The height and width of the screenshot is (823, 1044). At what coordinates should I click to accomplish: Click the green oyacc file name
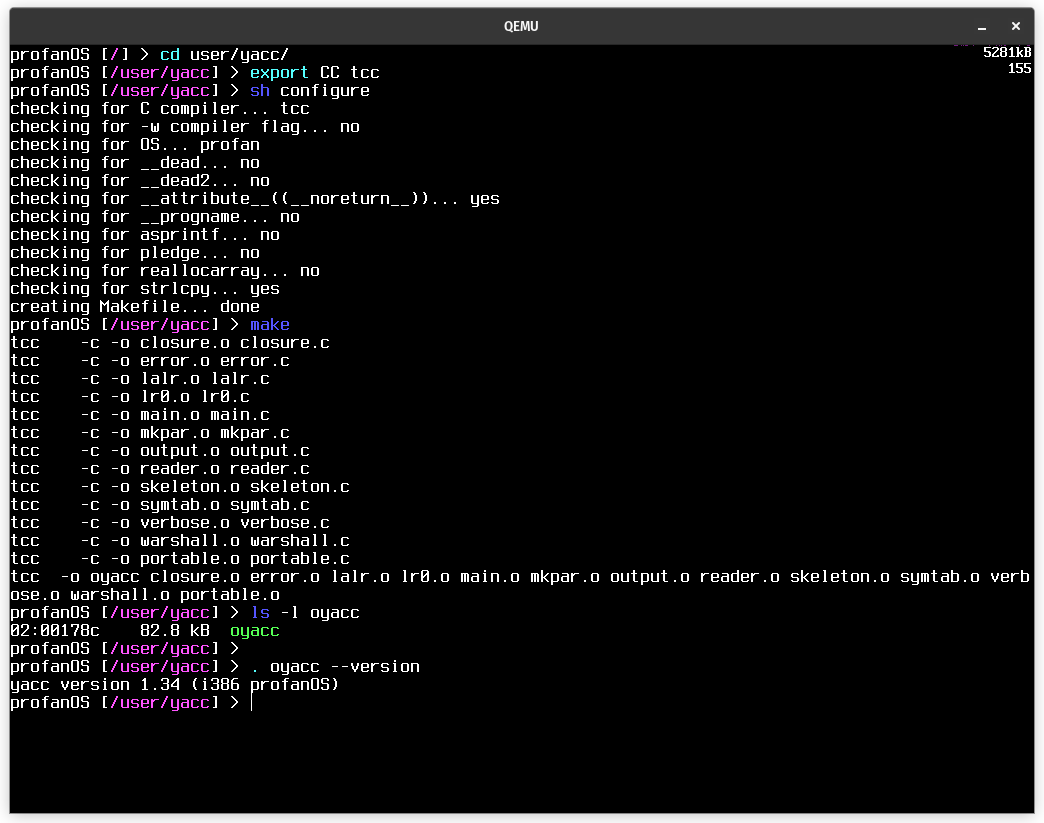pyautogui.click(x=254, y=631)
